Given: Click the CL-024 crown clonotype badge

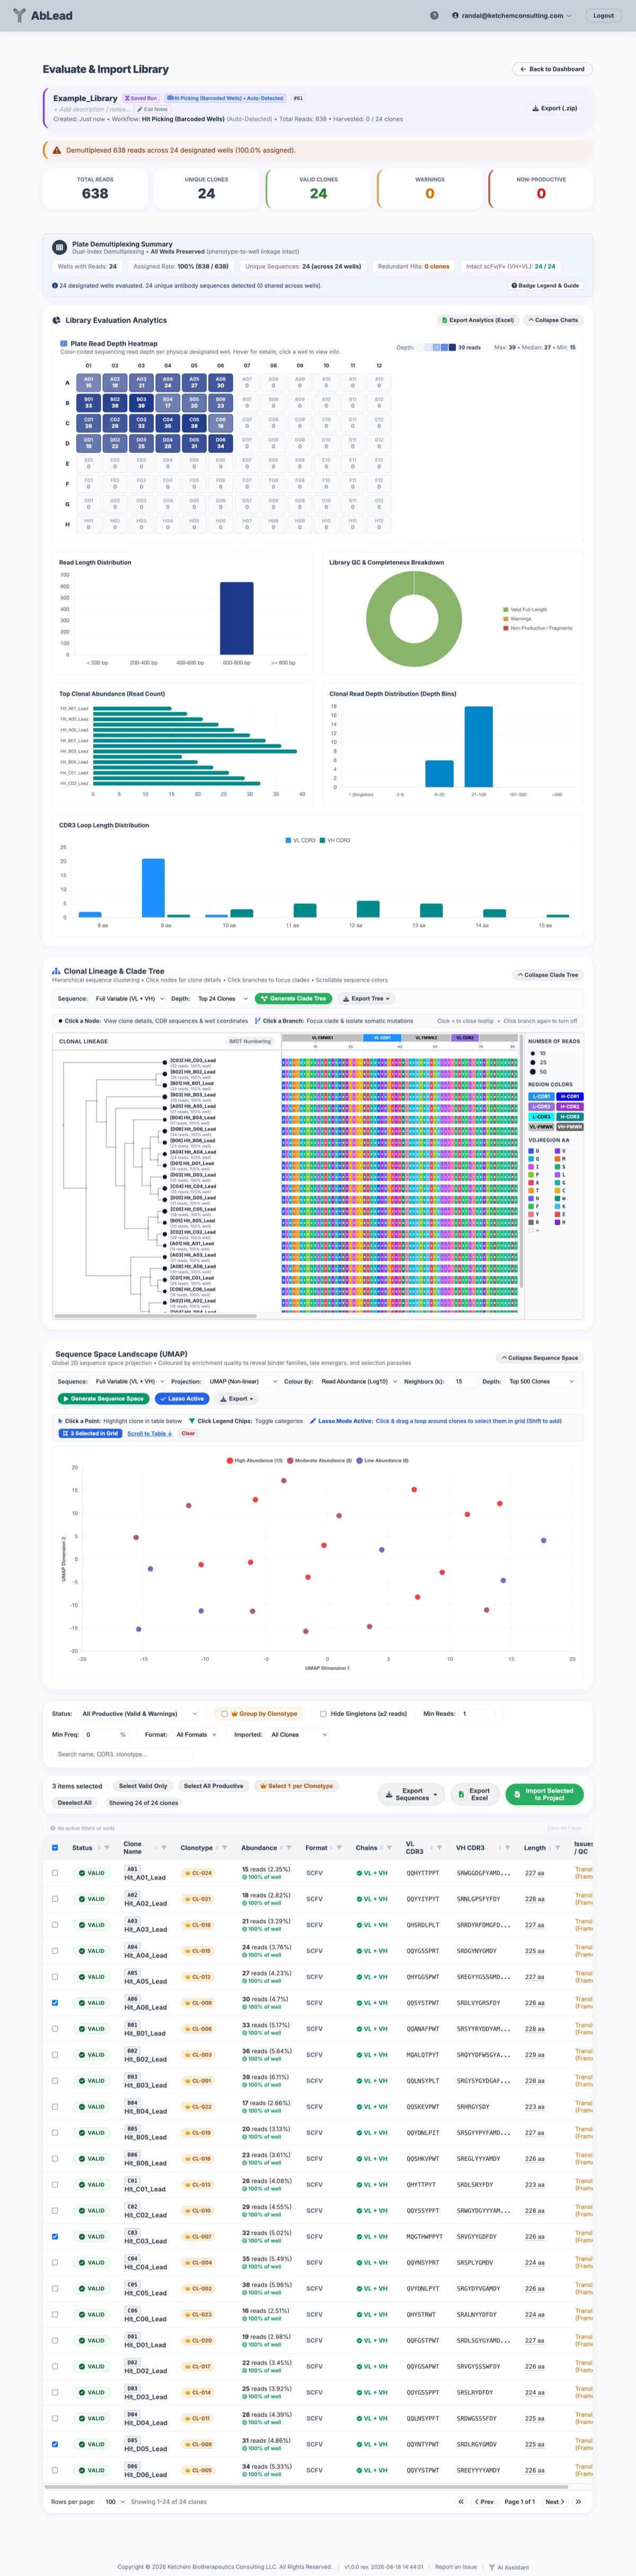Looking at the screenshot, I should [x=198, y=1873].
